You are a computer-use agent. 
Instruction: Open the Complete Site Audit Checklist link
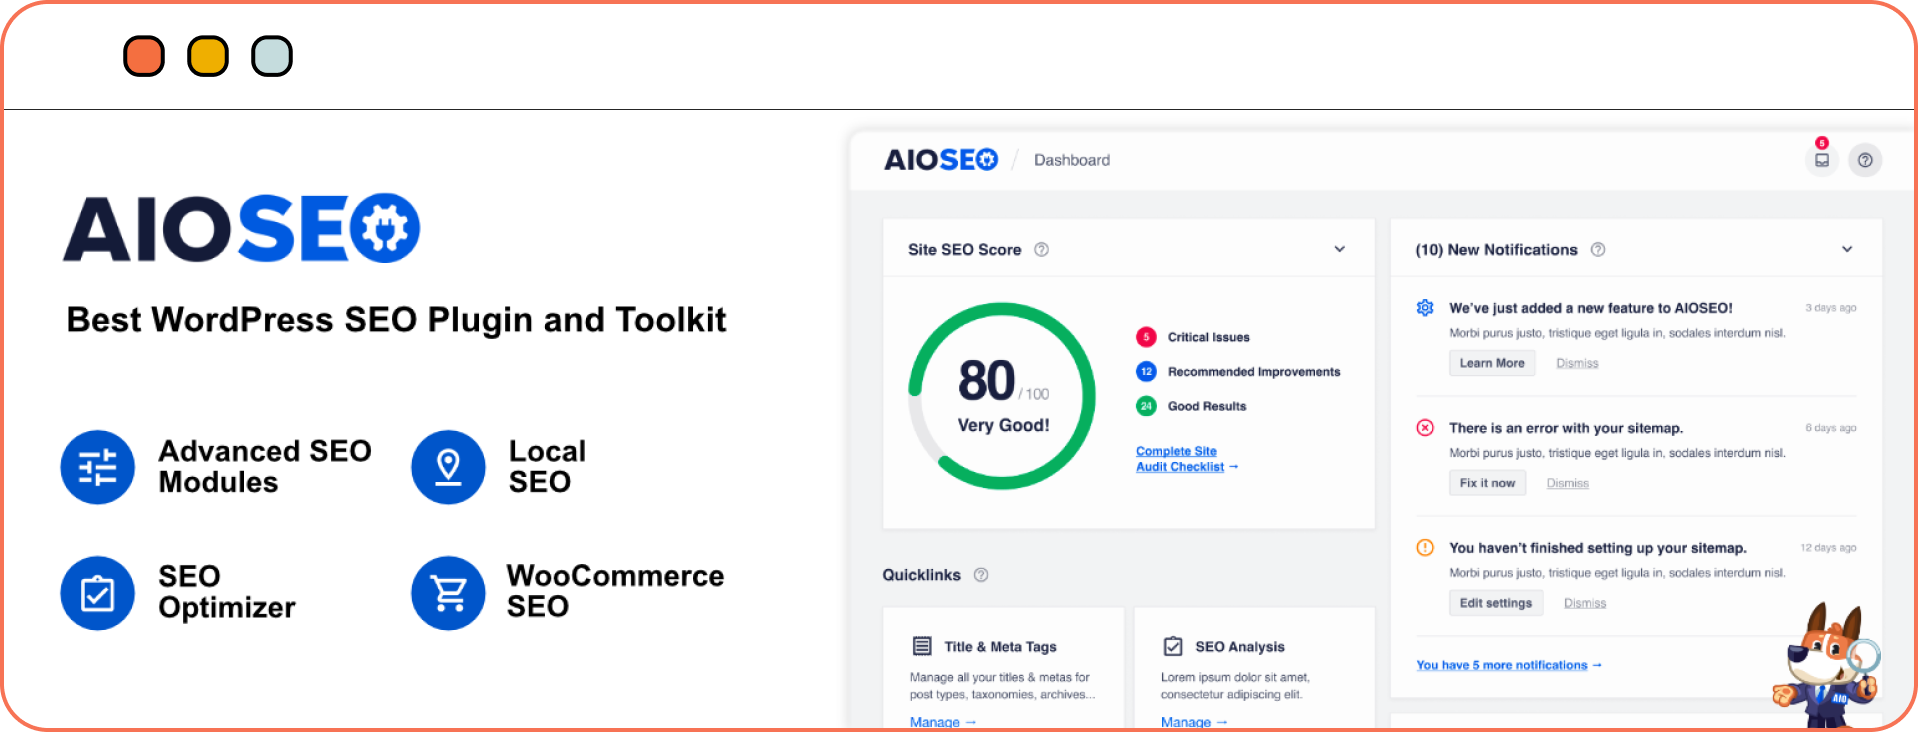pyautogui.click(x=1186, y=459)
